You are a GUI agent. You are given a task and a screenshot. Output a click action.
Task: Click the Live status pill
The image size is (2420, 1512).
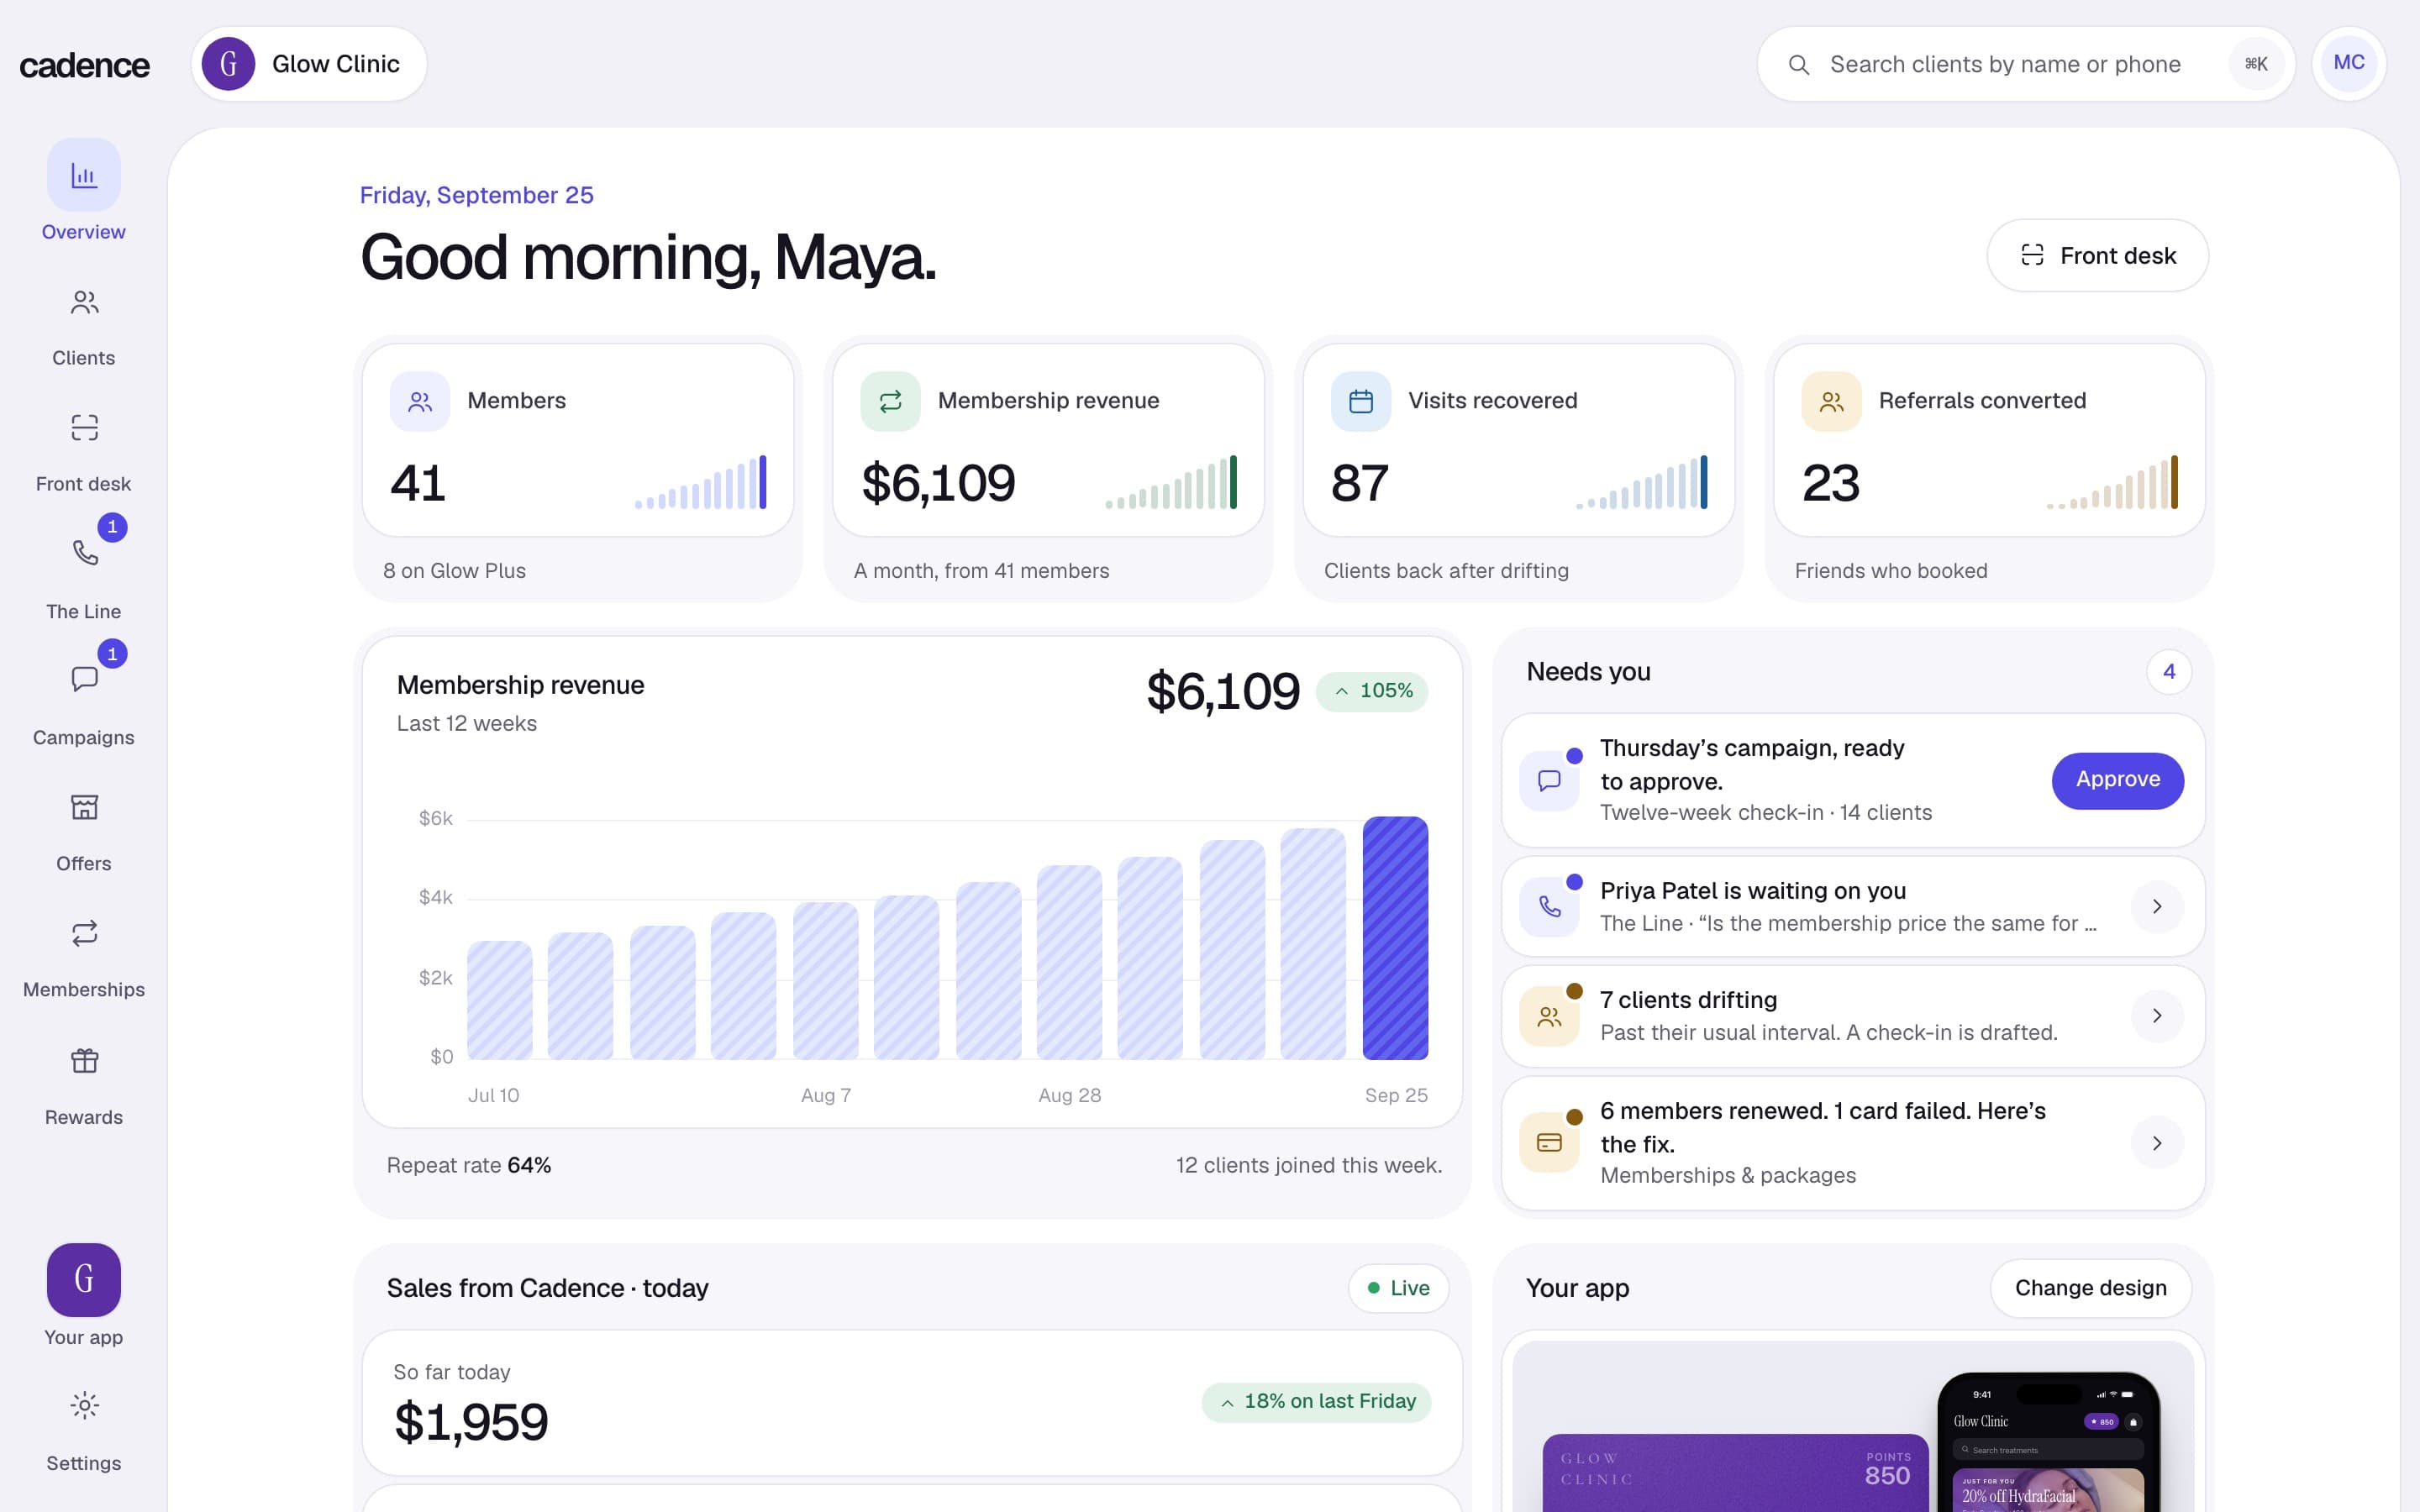pos(1398,1288)
